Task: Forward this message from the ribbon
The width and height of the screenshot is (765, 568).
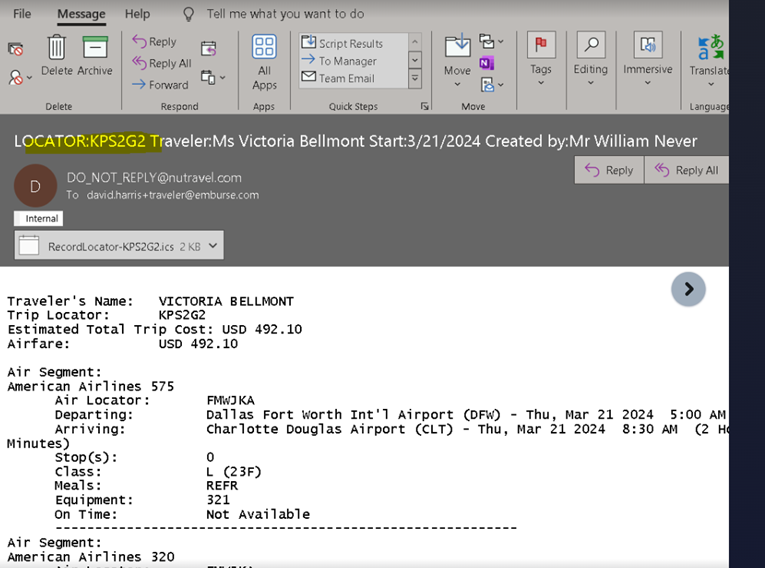Action: click(160, 84)
